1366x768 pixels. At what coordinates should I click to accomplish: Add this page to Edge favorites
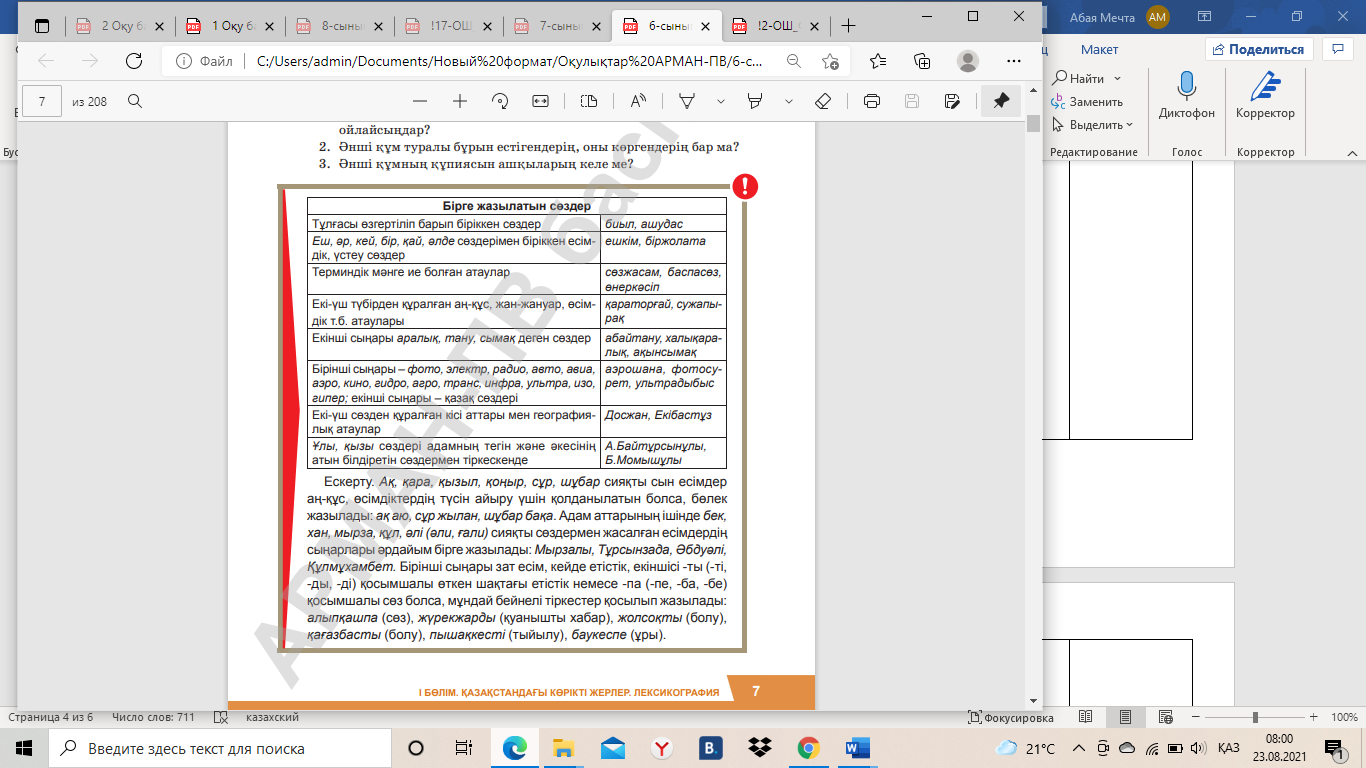click(830, 61)
